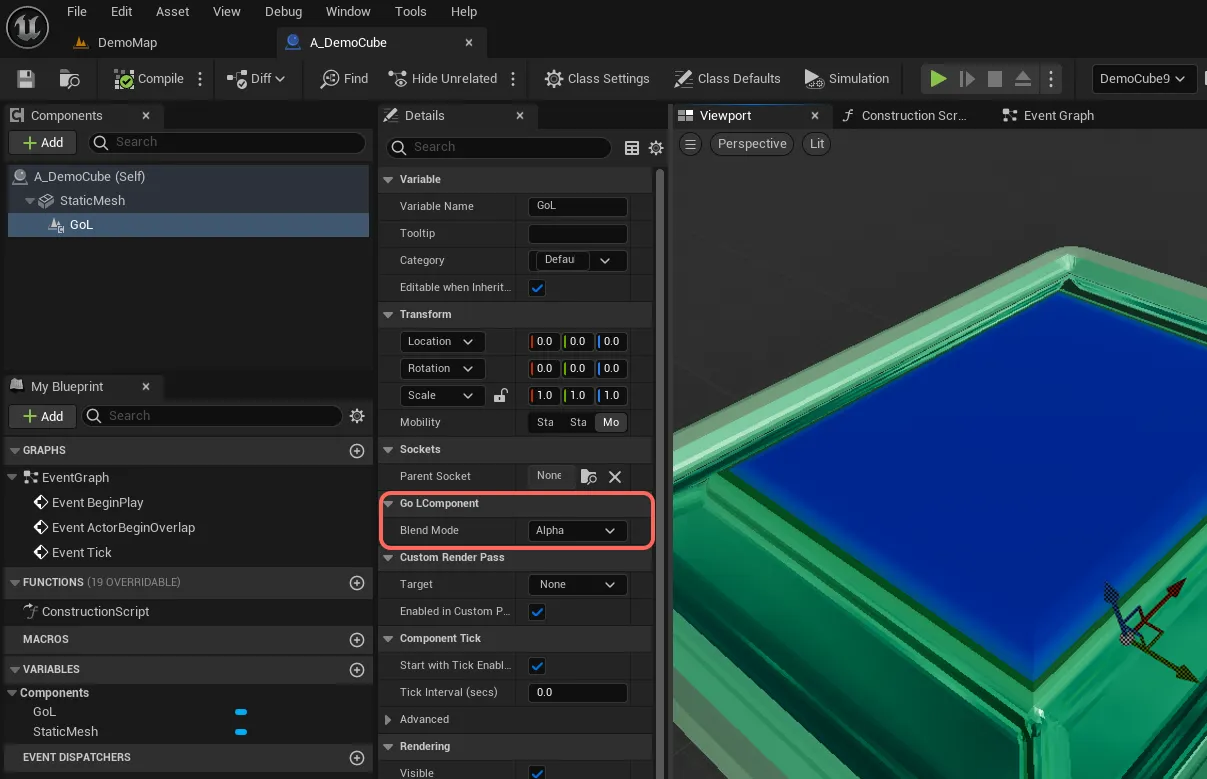The height and width of the screenshot is (779, 1207).
Task: Toggle Editable when Inherited checkbox
Action: (537, 288)
